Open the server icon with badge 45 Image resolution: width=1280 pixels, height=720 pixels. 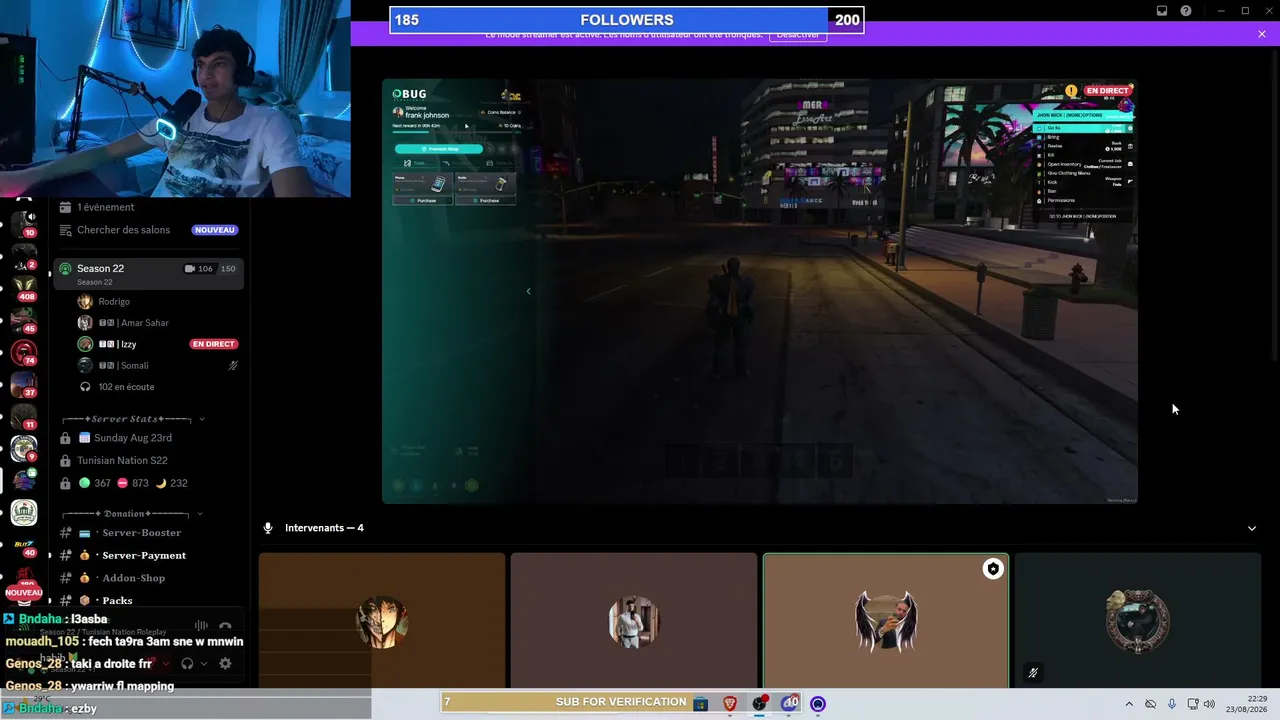[x=24, y=320]
